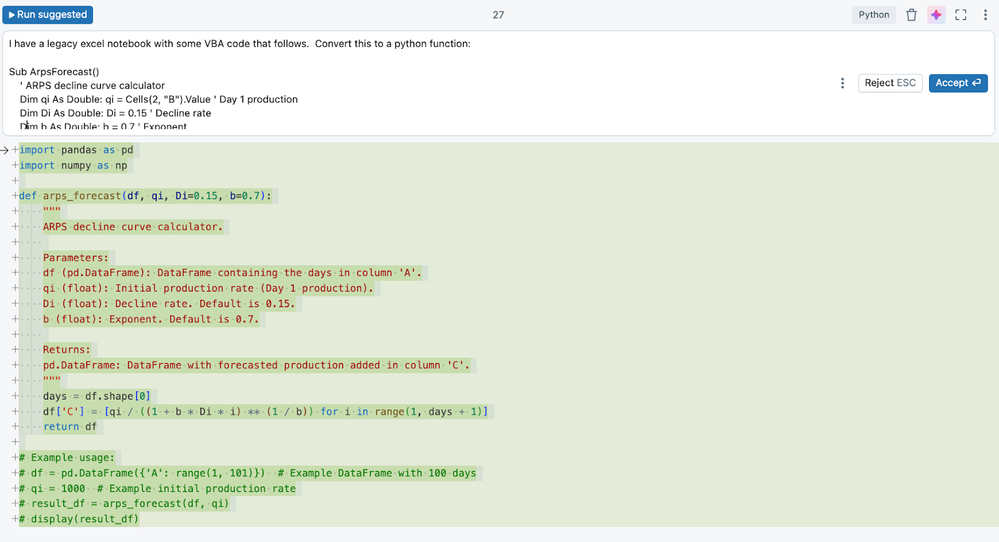Screen dimensions: 999x542
Task: Click the 'days = df.shape[0]' line
Action: click(96, 396)
